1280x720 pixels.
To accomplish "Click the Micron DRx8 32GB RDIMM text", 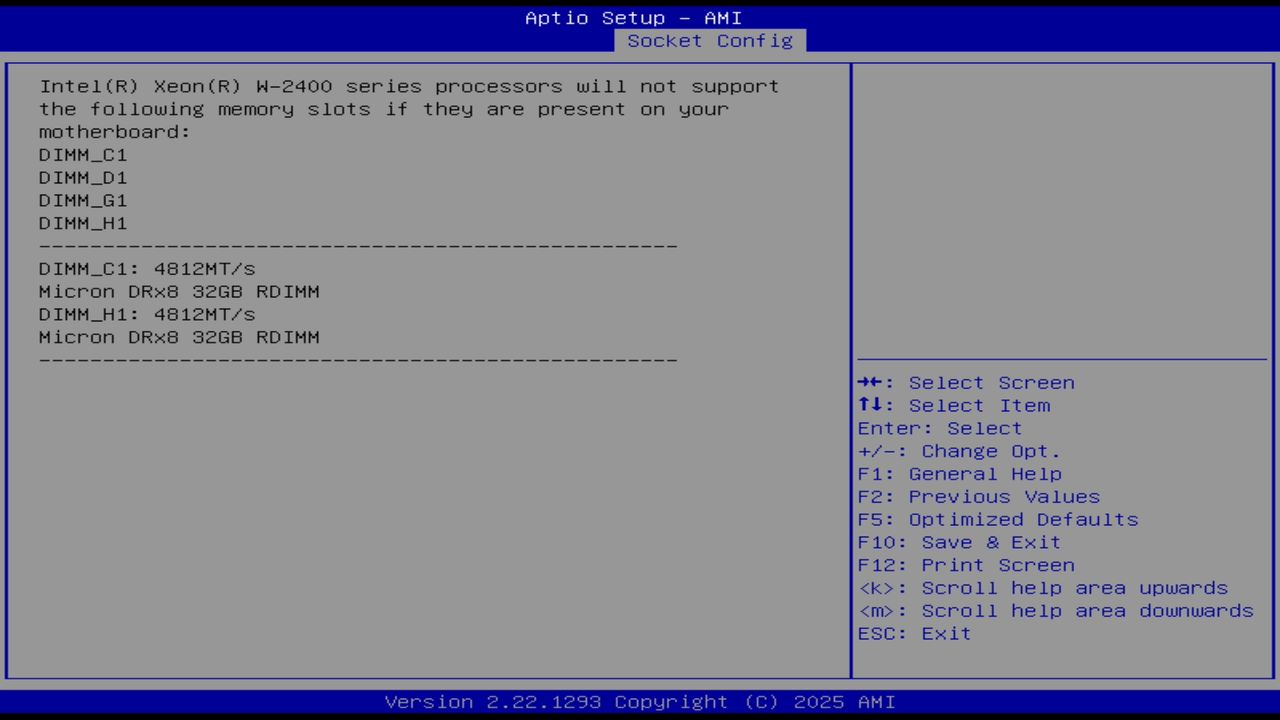I will (179, 291).
